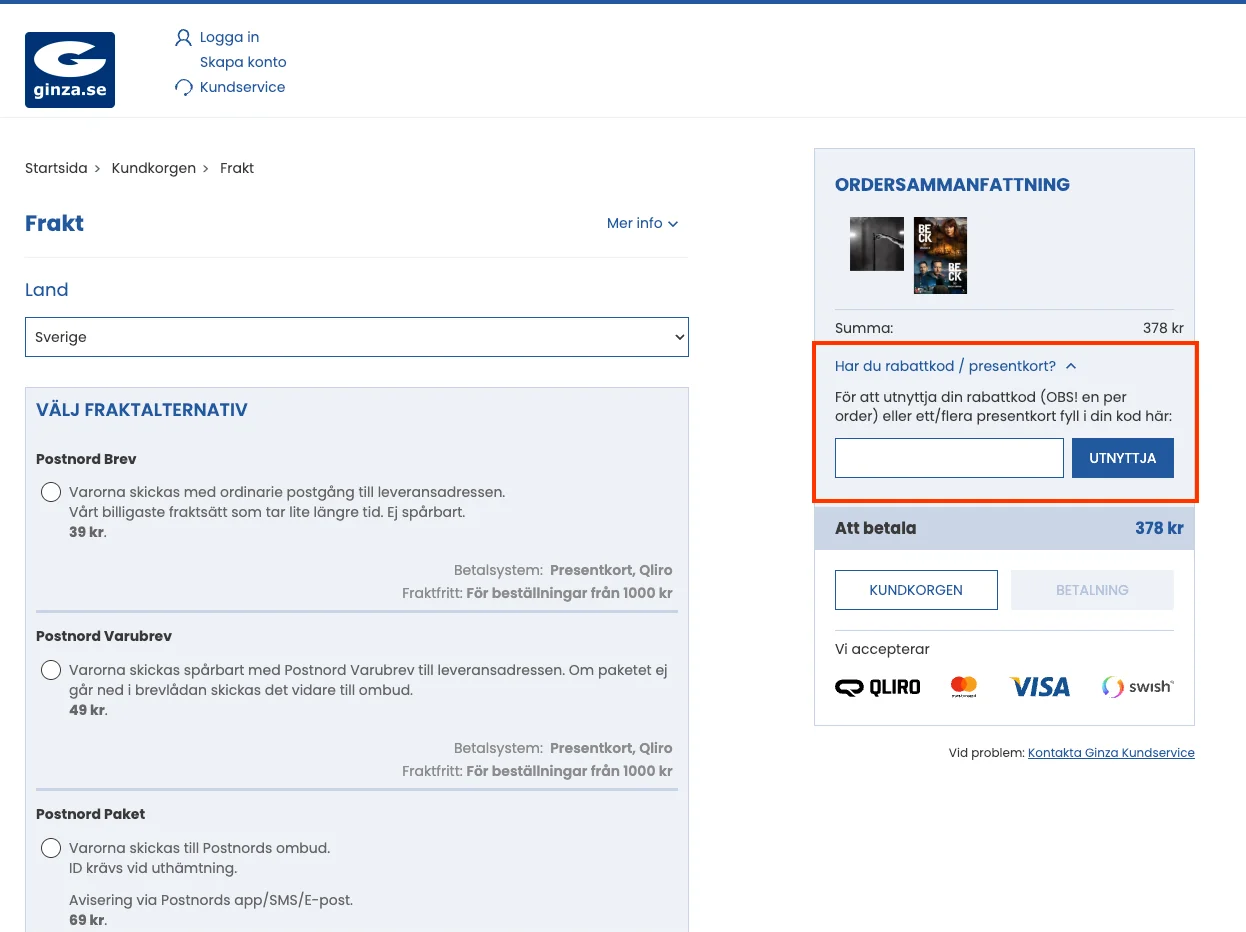Open the Skapa konto link
This screenshot has height=932, width=1246.
coord(243,62)
